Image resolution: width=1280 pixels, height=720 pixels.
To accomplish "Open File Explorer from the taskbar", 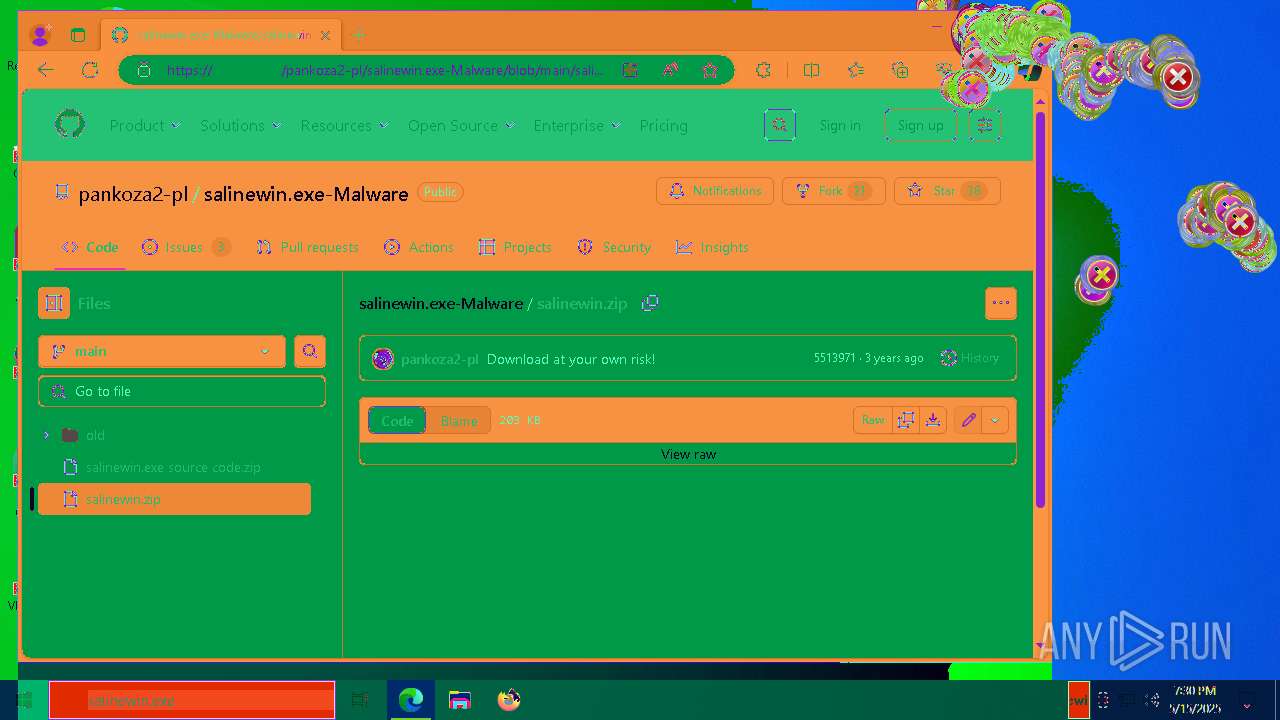I will (460, 700).
